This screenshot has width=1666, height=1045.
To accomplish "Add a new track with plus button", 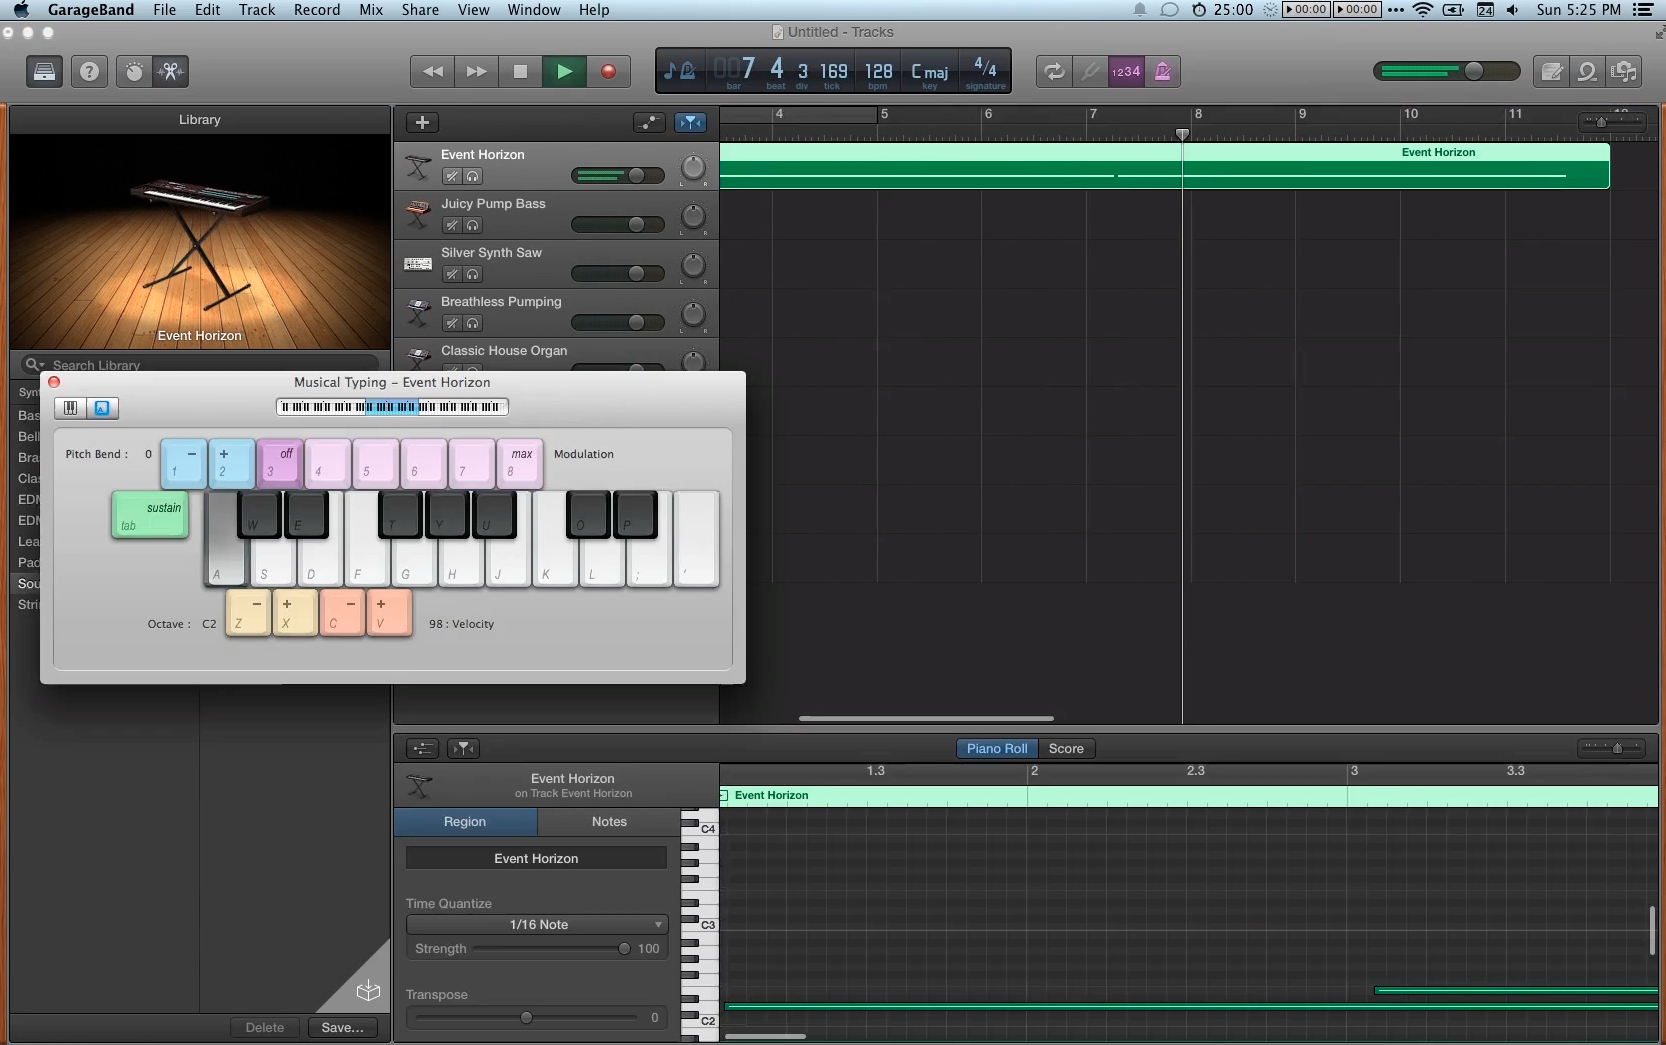I will coord(422,122).
